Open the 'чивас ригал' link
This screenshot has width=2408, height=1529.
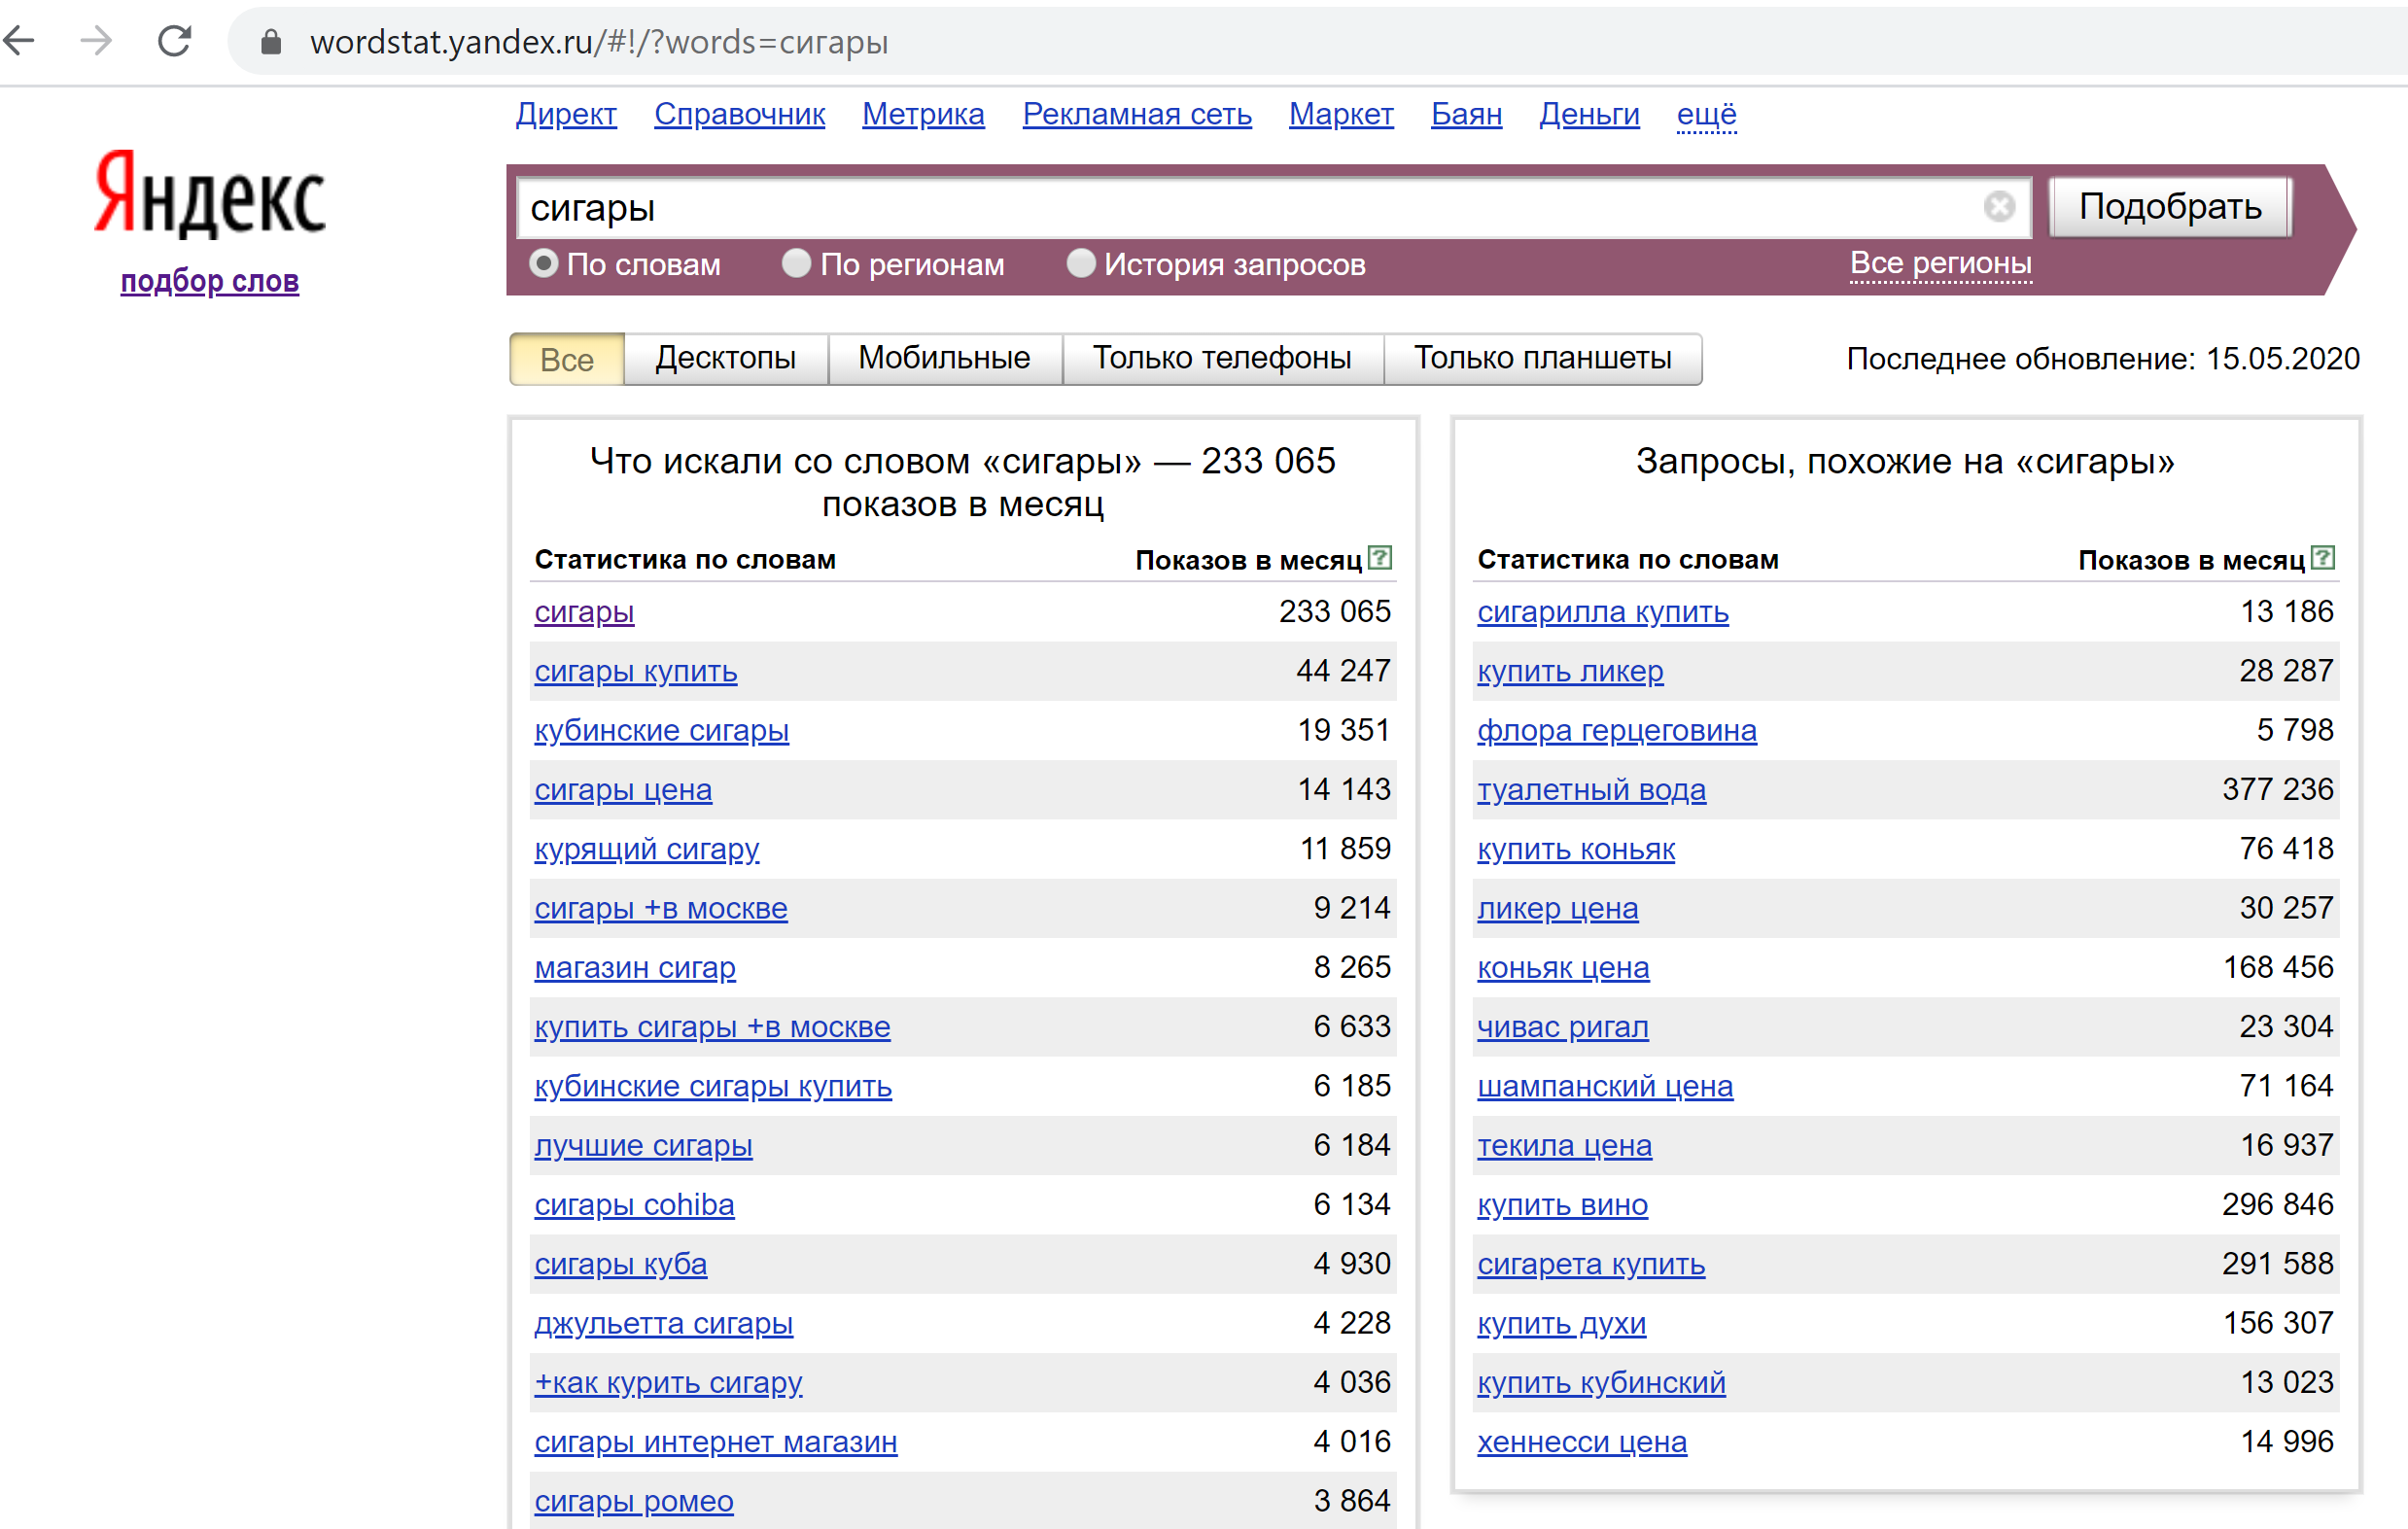coord(1563,1027)
